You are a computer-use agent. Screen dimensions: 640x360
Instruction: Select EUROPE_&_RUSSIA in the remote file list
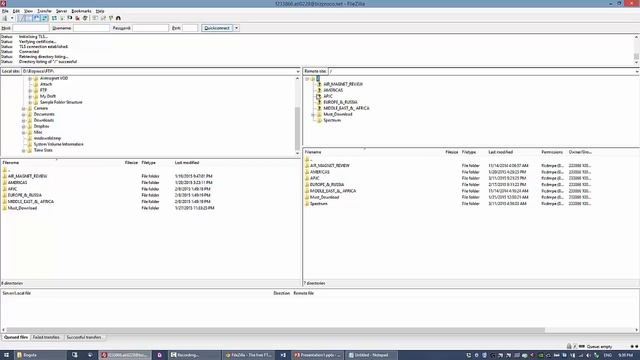[x=327, y=185]
